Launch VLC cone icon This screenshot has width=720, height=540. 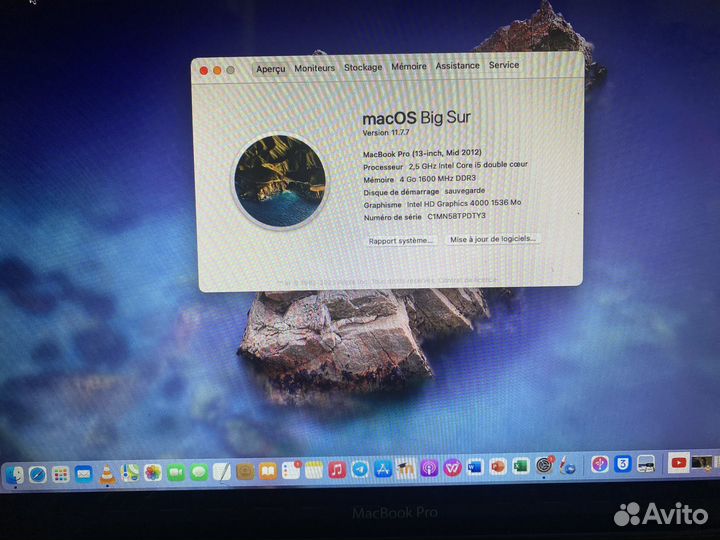[x=107, y=474]
